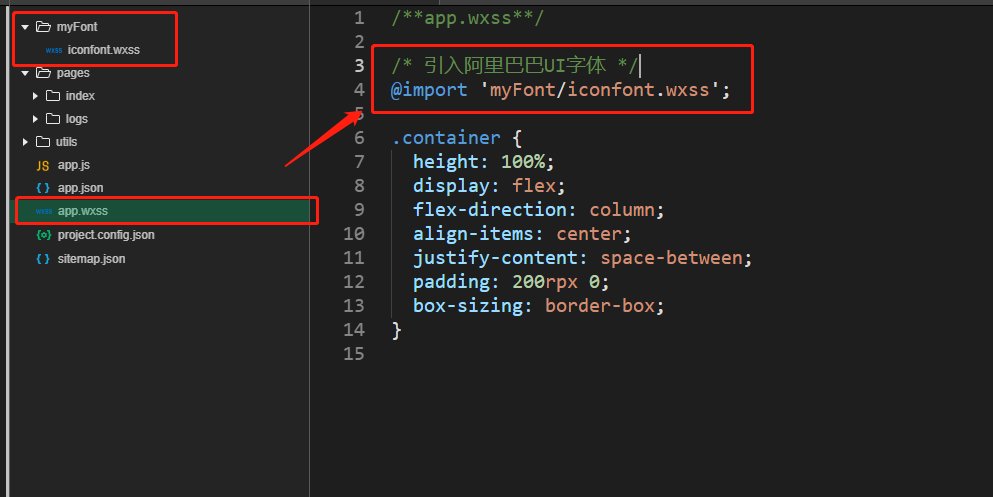
Task: Select the index folder name
Action: tap(80, 96)
